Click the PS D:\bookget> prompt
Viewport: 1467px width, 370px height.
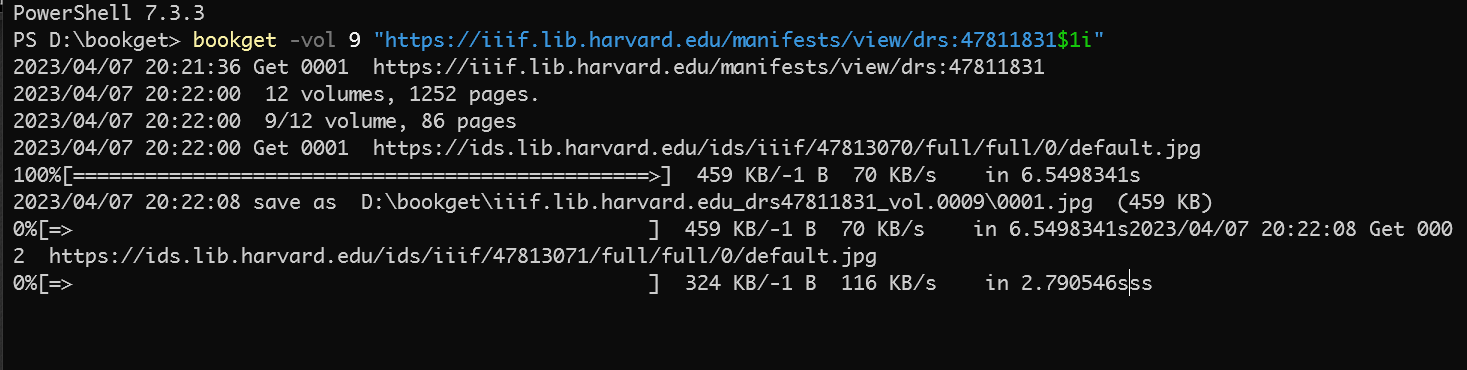[97, 41]
